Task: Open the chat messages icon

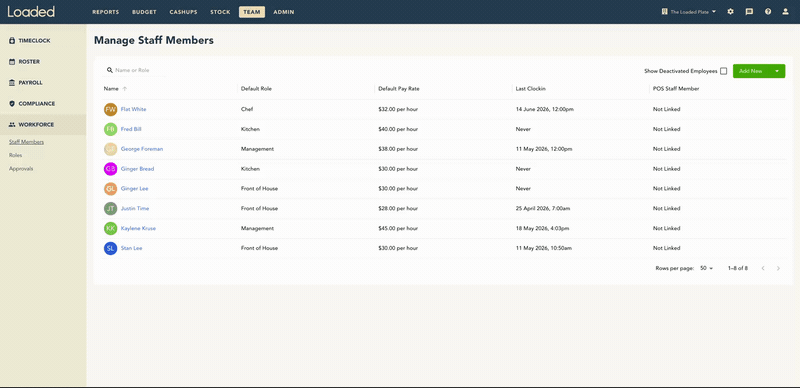Action: point(749,12)
